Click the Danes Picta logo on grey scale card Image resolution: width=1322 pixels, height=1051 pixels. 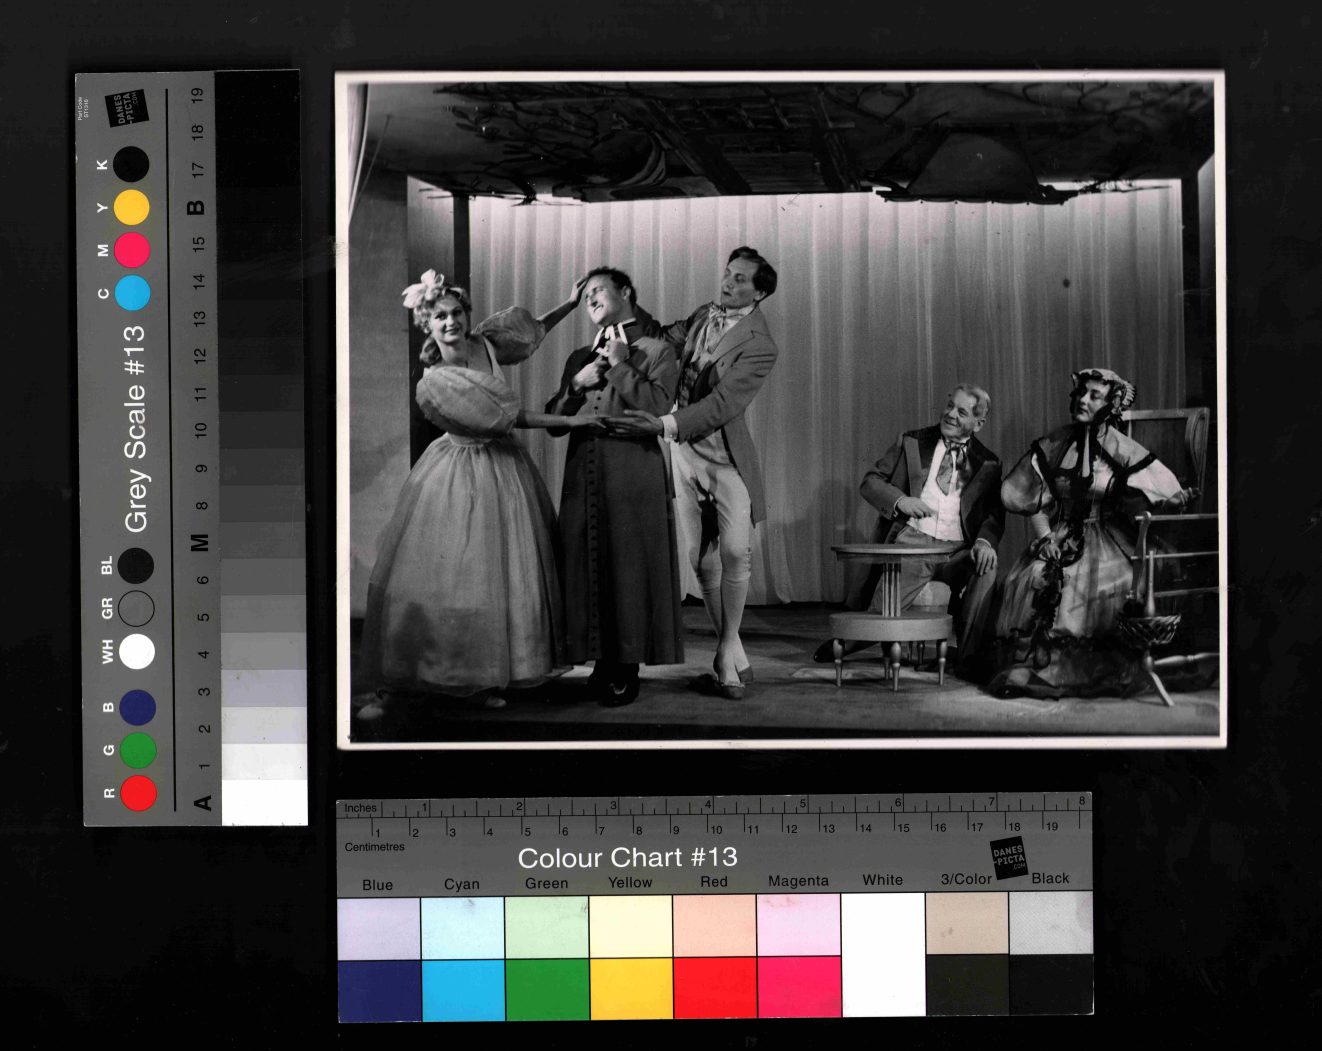(127, 109)
